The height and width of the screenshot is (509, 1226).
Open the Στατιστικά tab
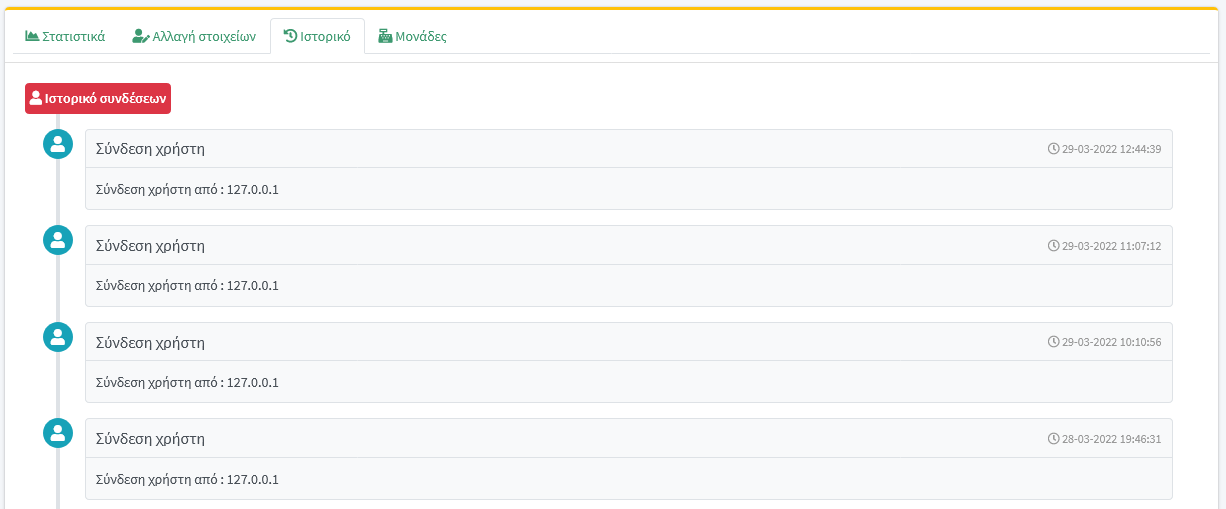(x=65, y=36)
